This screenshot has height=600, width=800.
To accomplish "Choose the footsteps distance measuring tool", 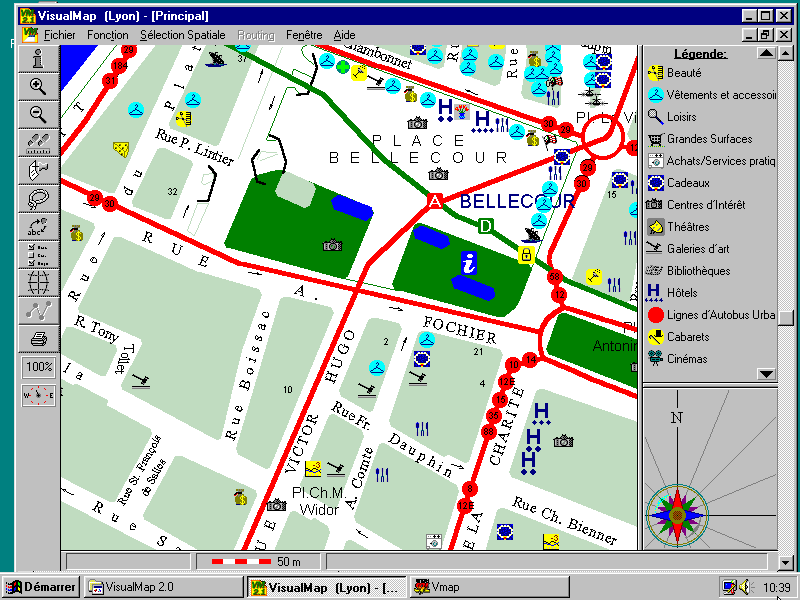I will pos(39,142).
